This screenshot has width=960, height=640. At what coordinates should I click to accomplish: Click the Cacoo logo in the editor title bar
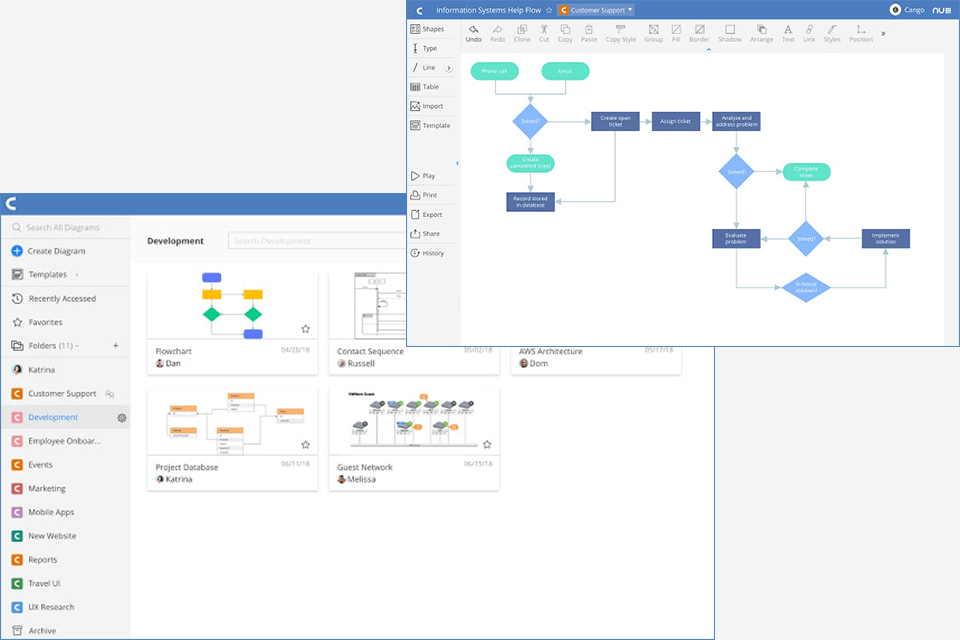(419, 10)
